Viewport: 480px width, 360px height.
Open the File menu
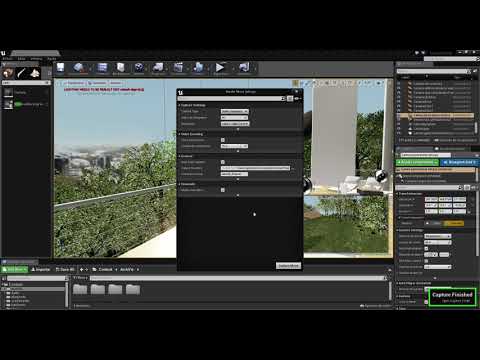(7, 59)
